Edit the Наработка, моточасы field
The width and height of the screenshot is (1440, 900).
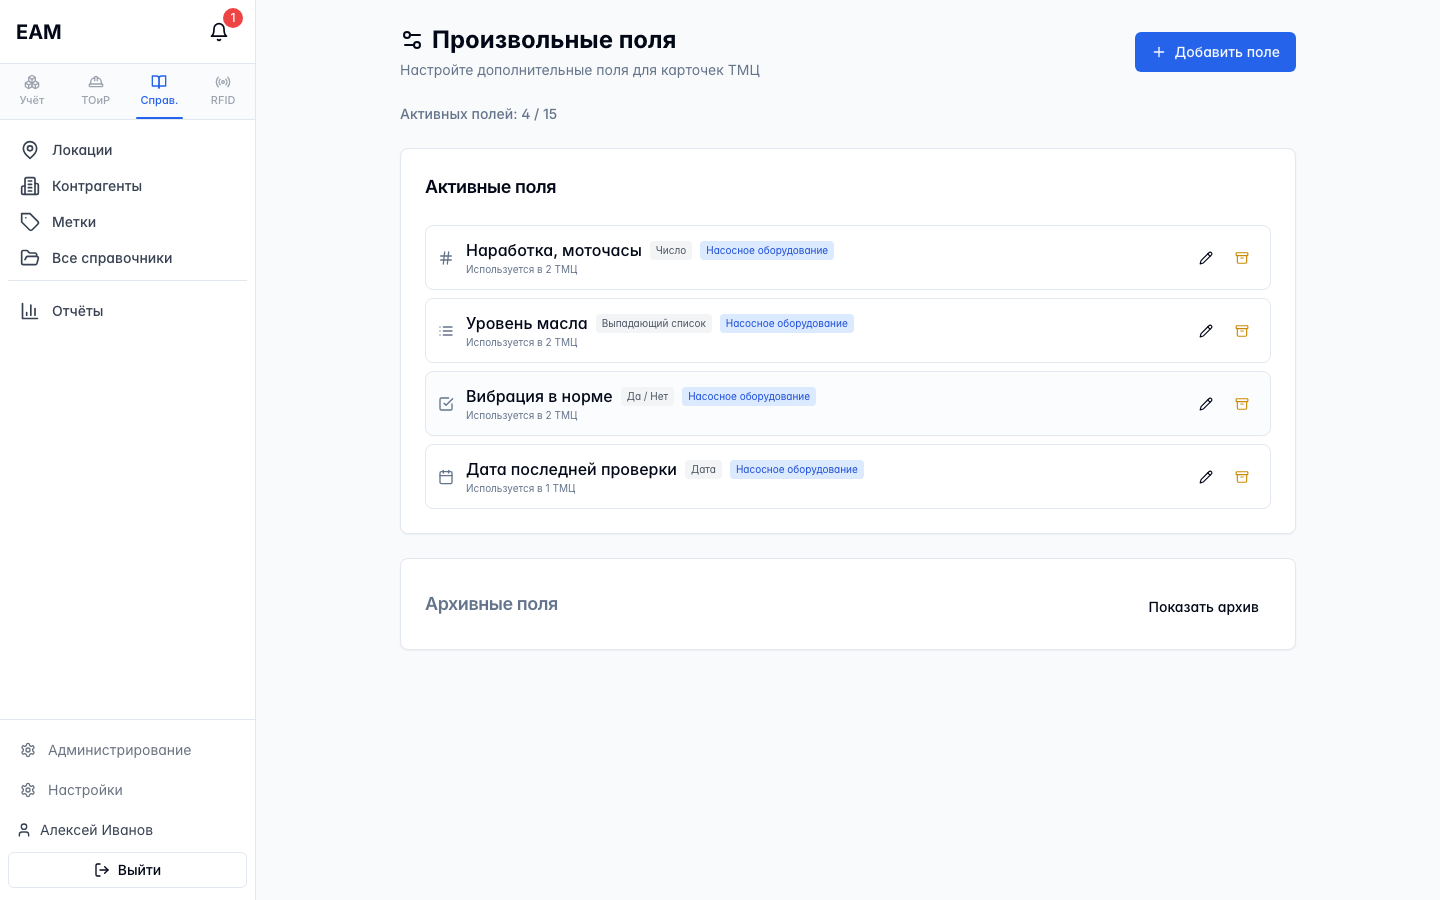(1206, 258)
